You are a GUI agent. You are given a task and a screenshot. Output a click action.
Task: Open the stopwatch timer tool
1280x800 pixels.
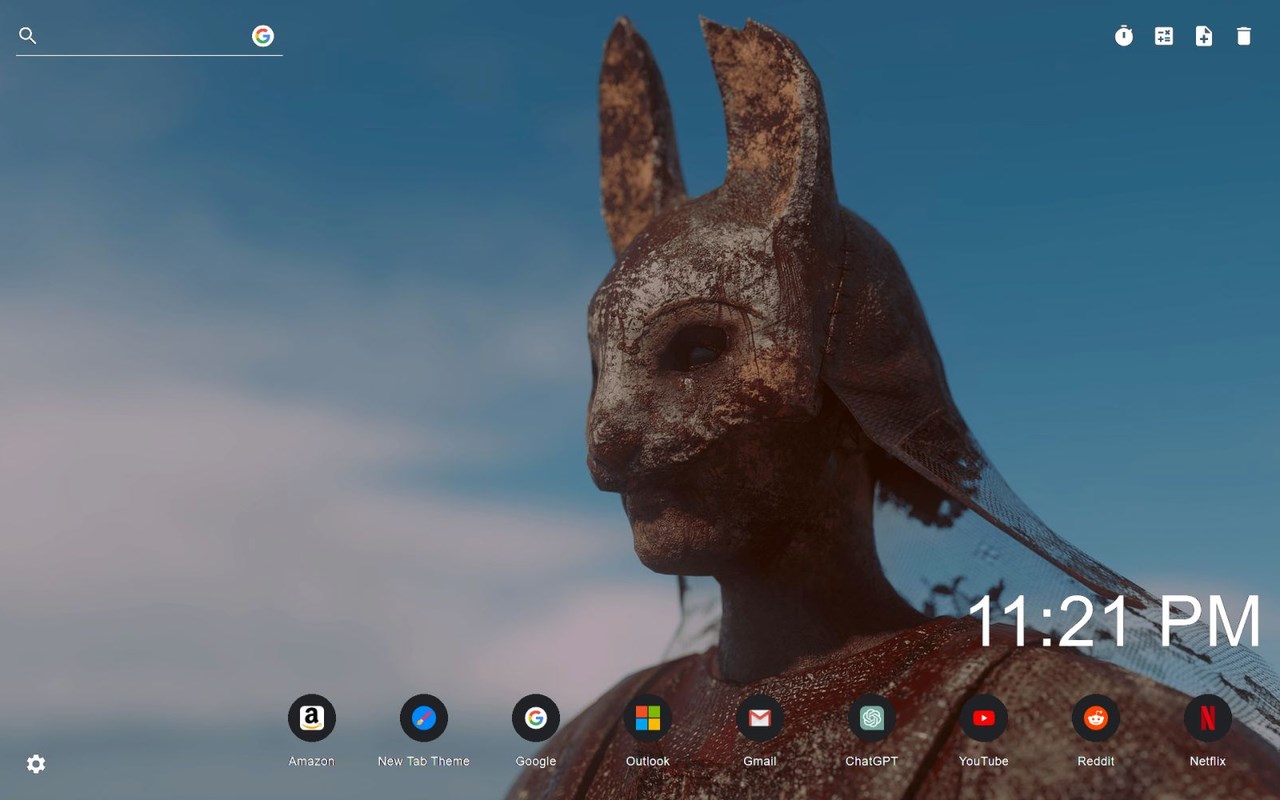click(x=1124, y=36)
